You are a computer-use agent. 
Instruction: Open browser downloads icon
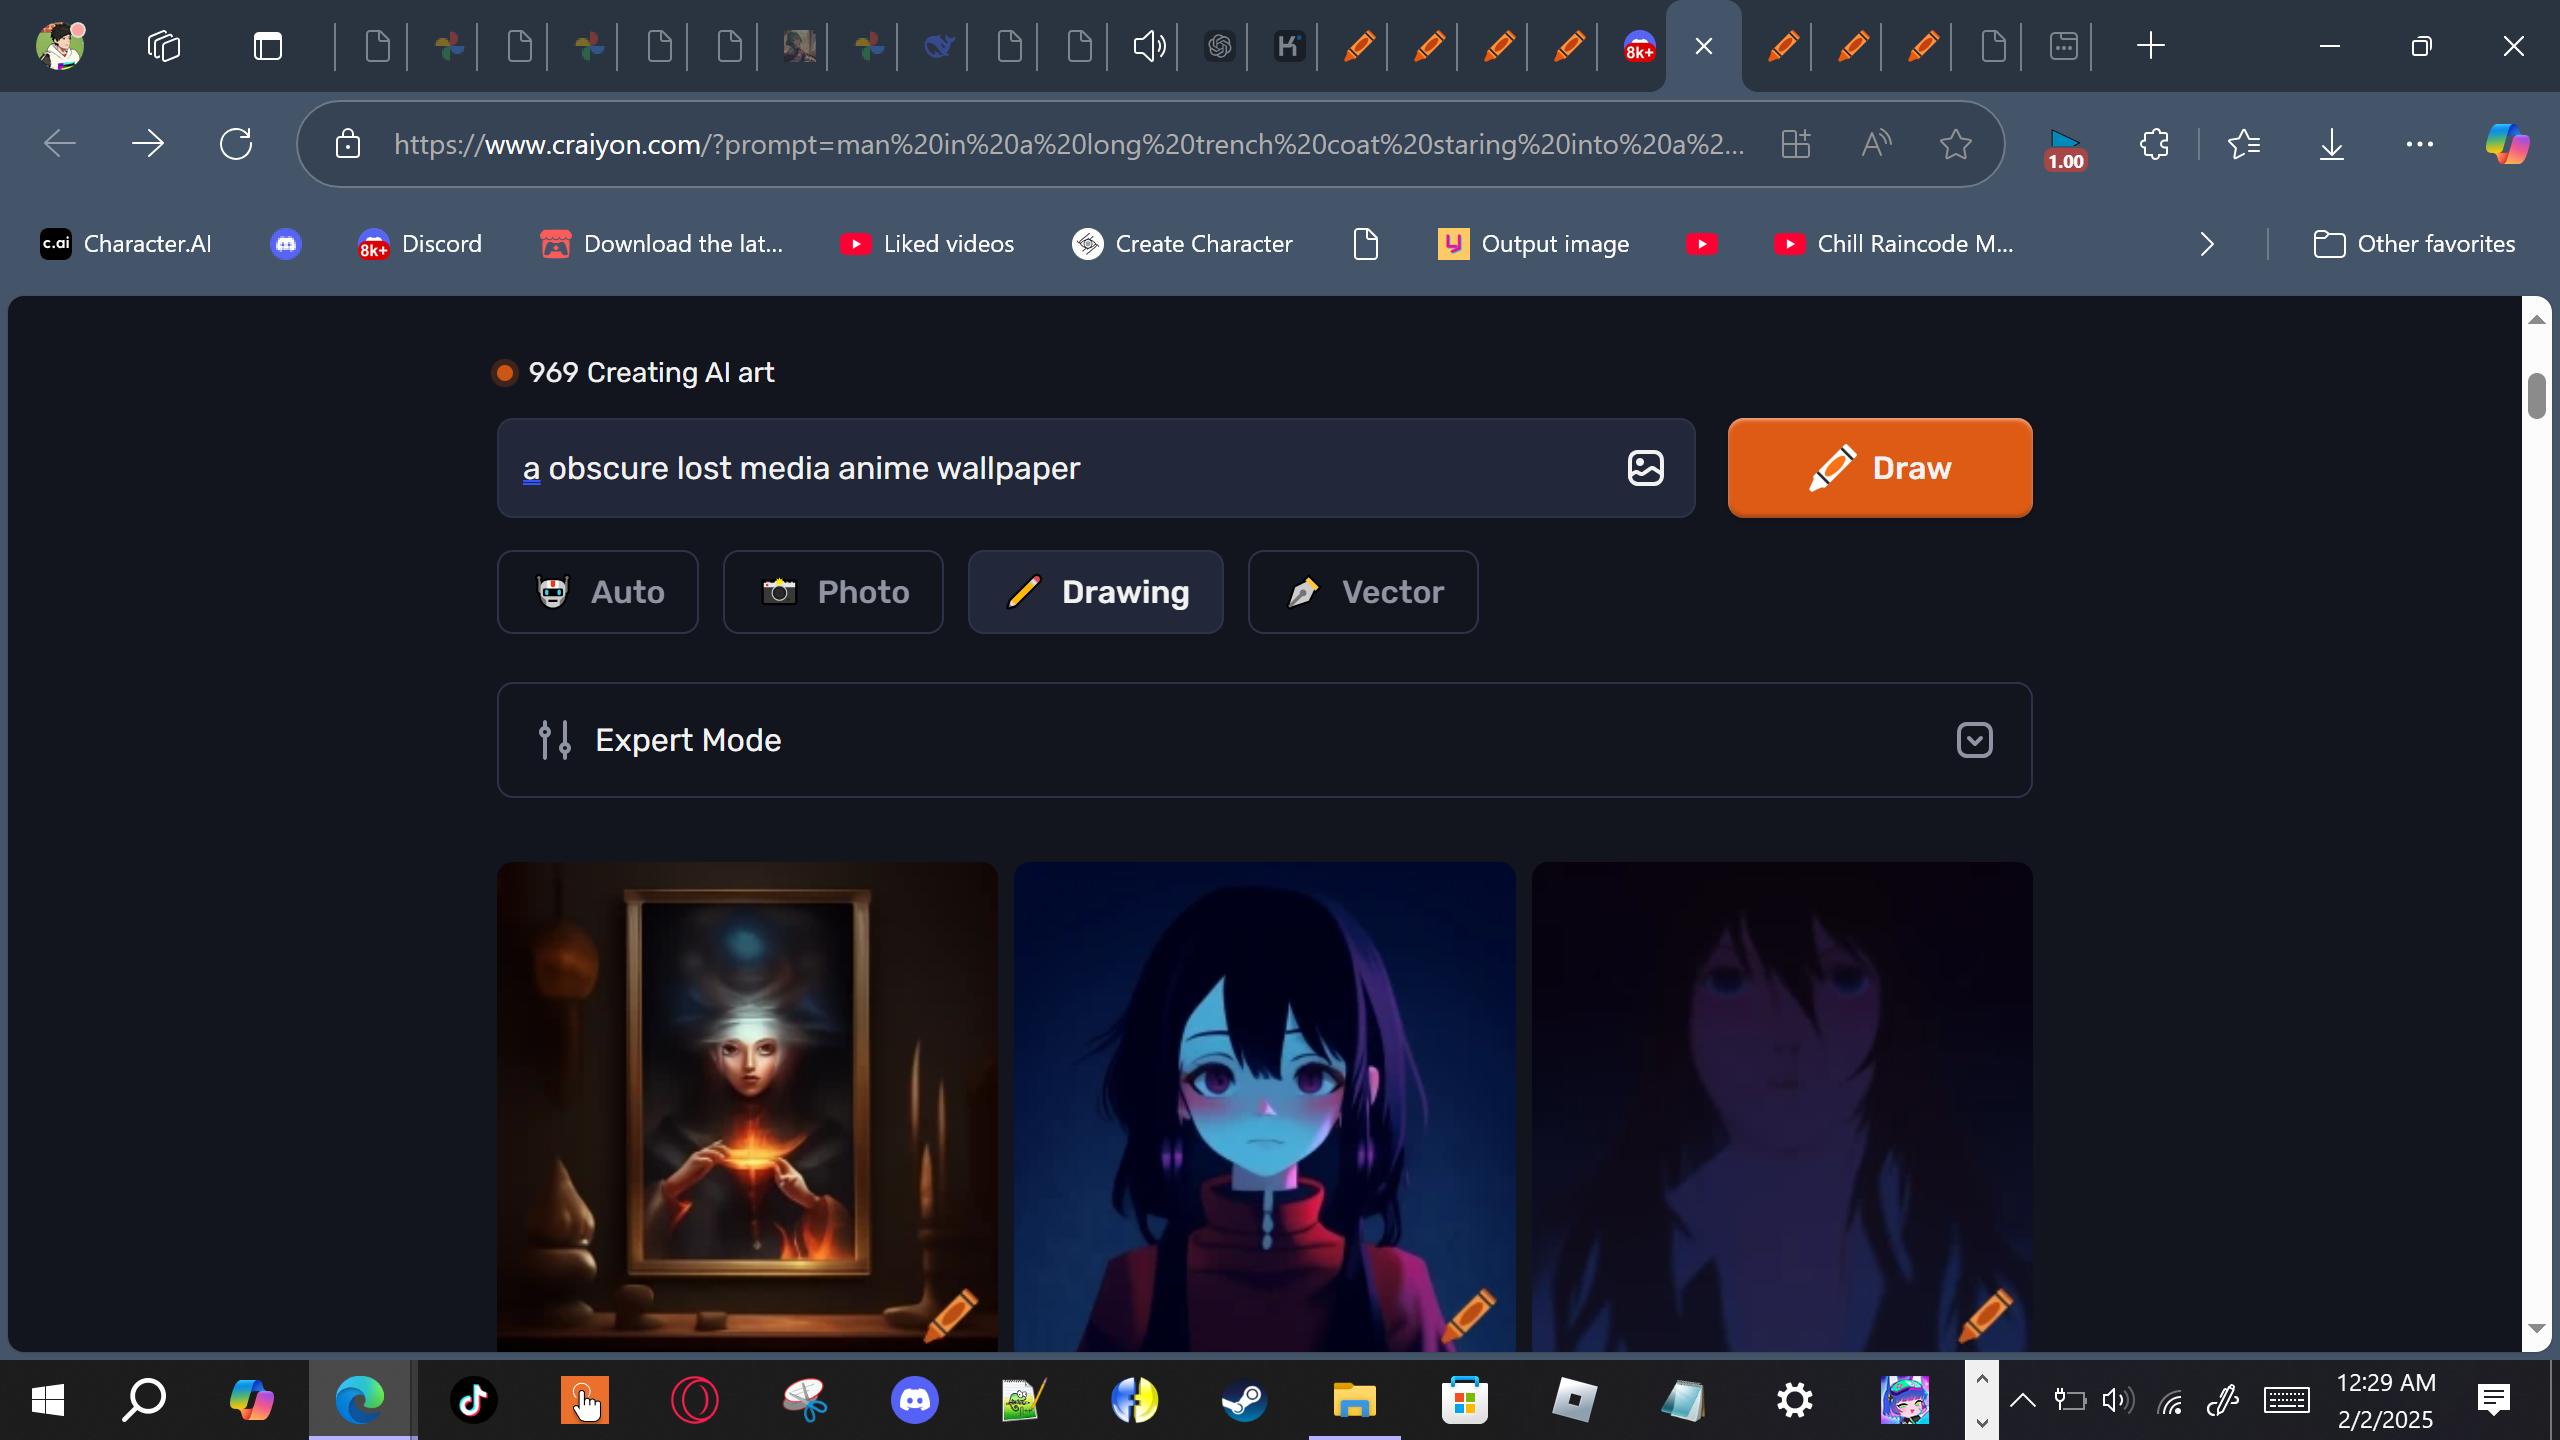[x=2331, y=144]
